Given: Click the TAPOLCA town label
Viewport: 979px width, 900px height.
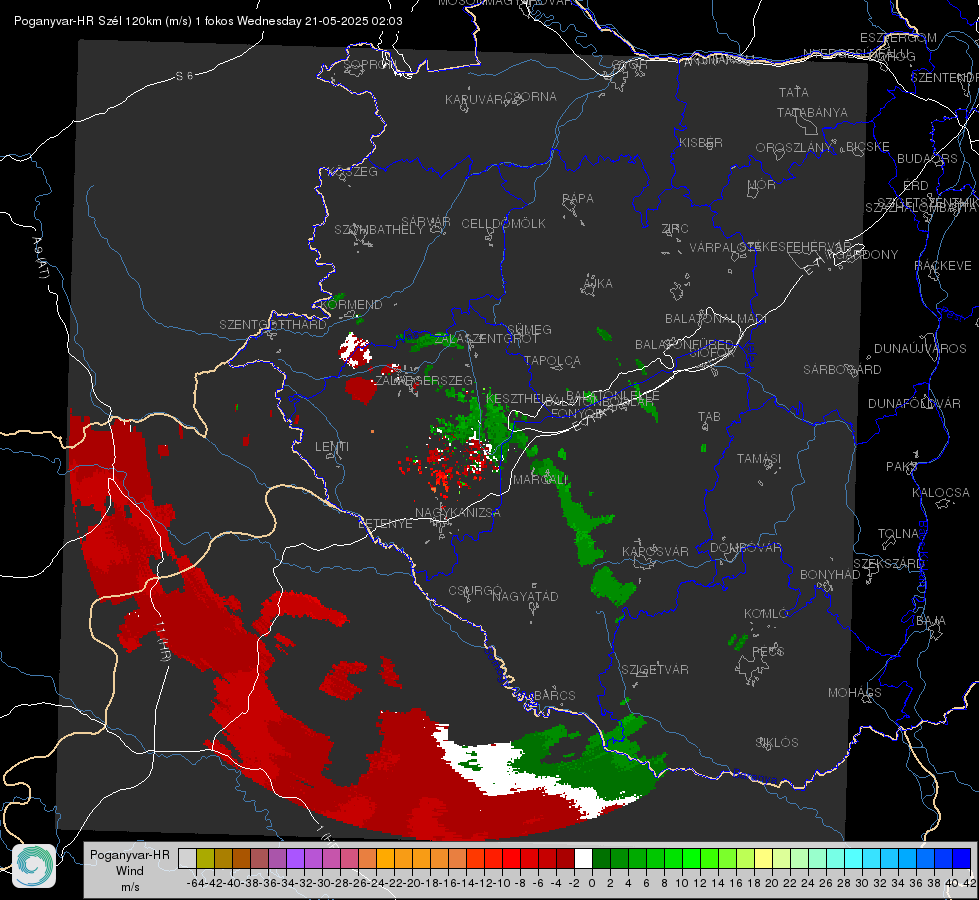Looking at the screenshot, I should (552, 360).
